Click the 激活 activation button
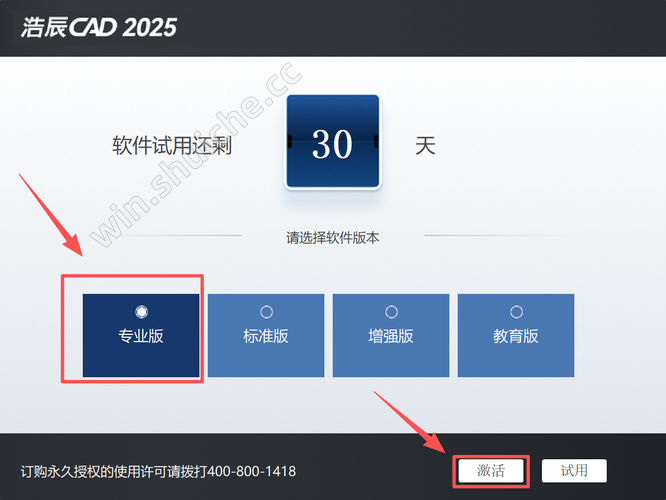Screen dimensions: 666x500 tap(491, 471)
